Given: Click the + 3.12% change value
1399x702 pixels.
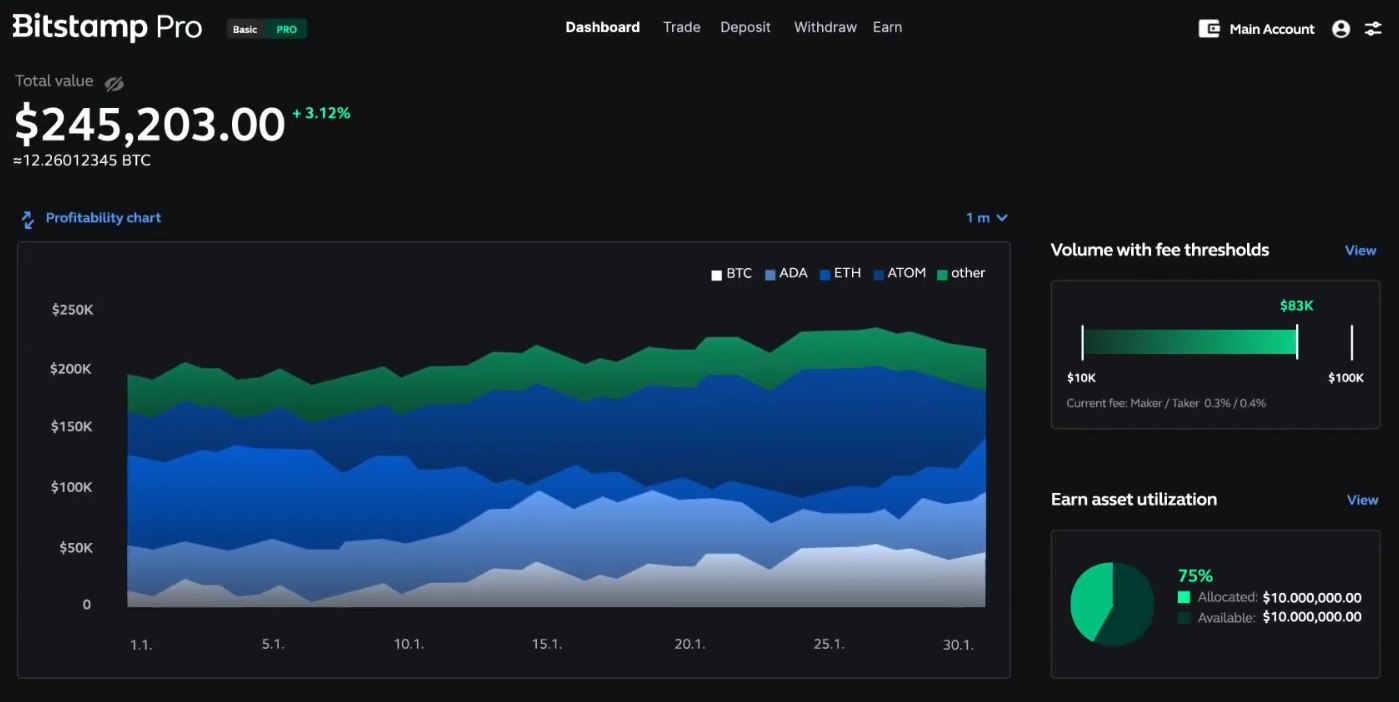Looking at the screenshot, I should pyautogui.click(x=321, y=114).
